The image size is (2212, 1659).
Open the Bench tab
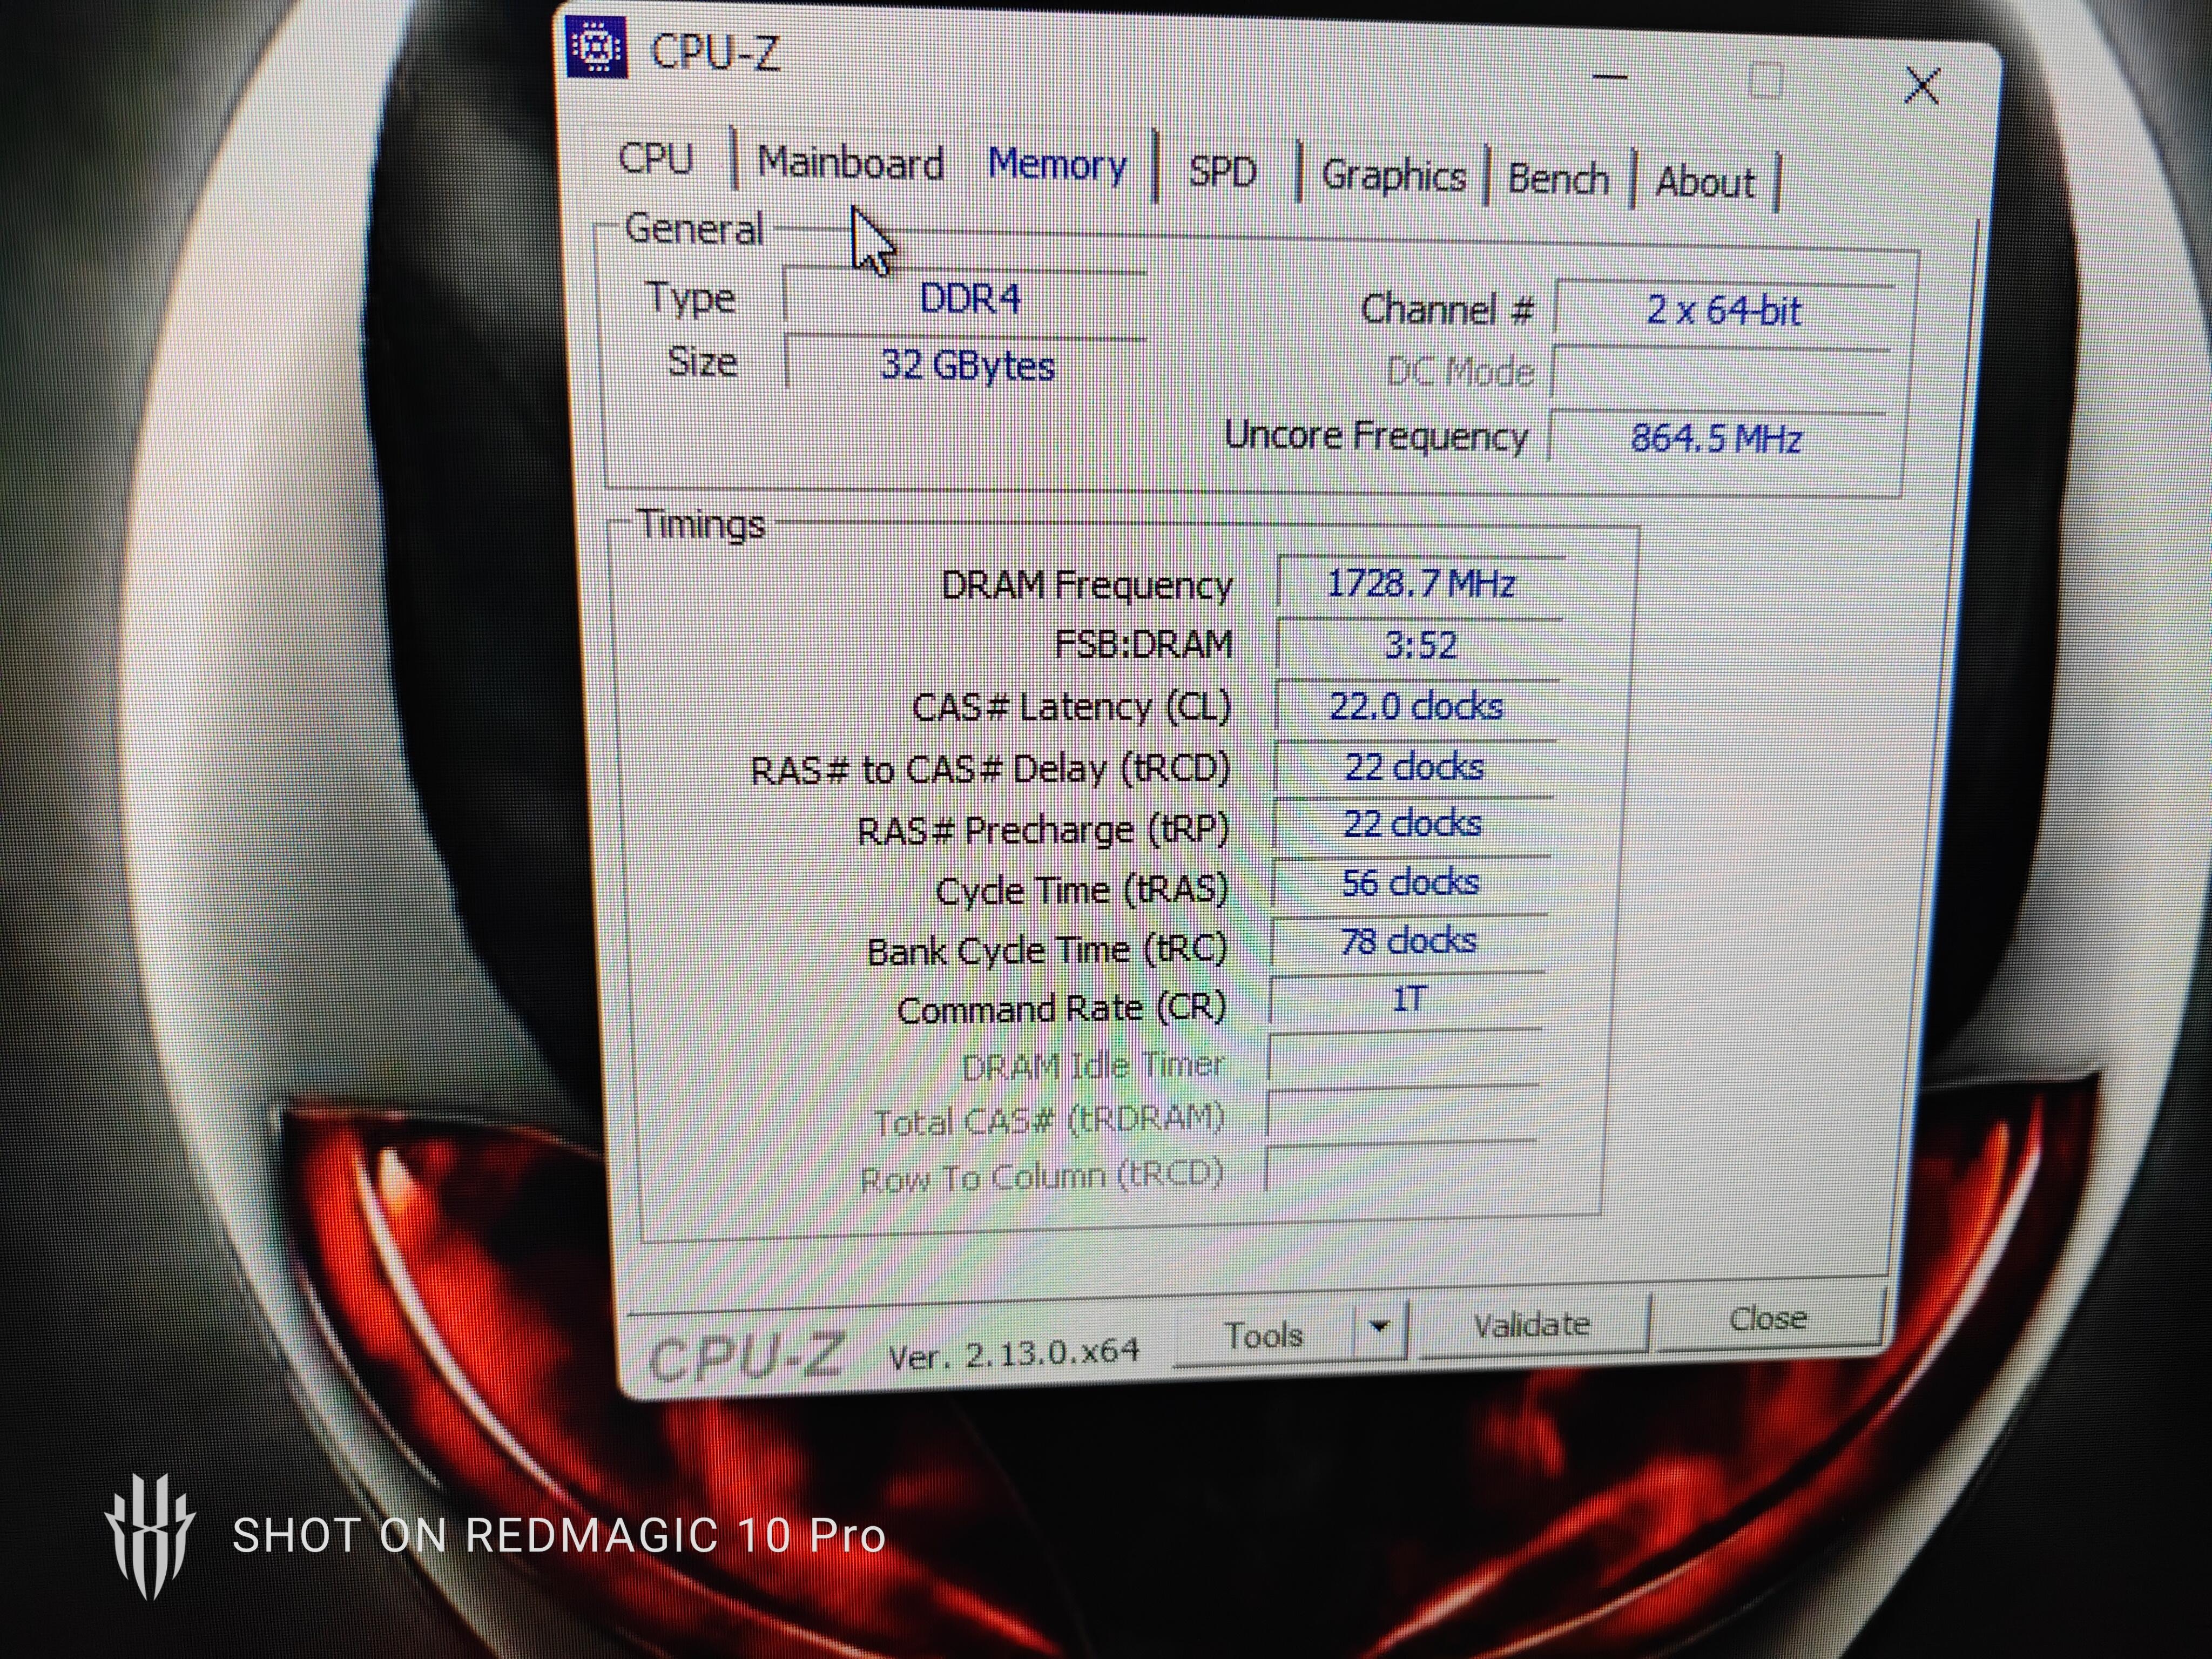pos(1558,180)
